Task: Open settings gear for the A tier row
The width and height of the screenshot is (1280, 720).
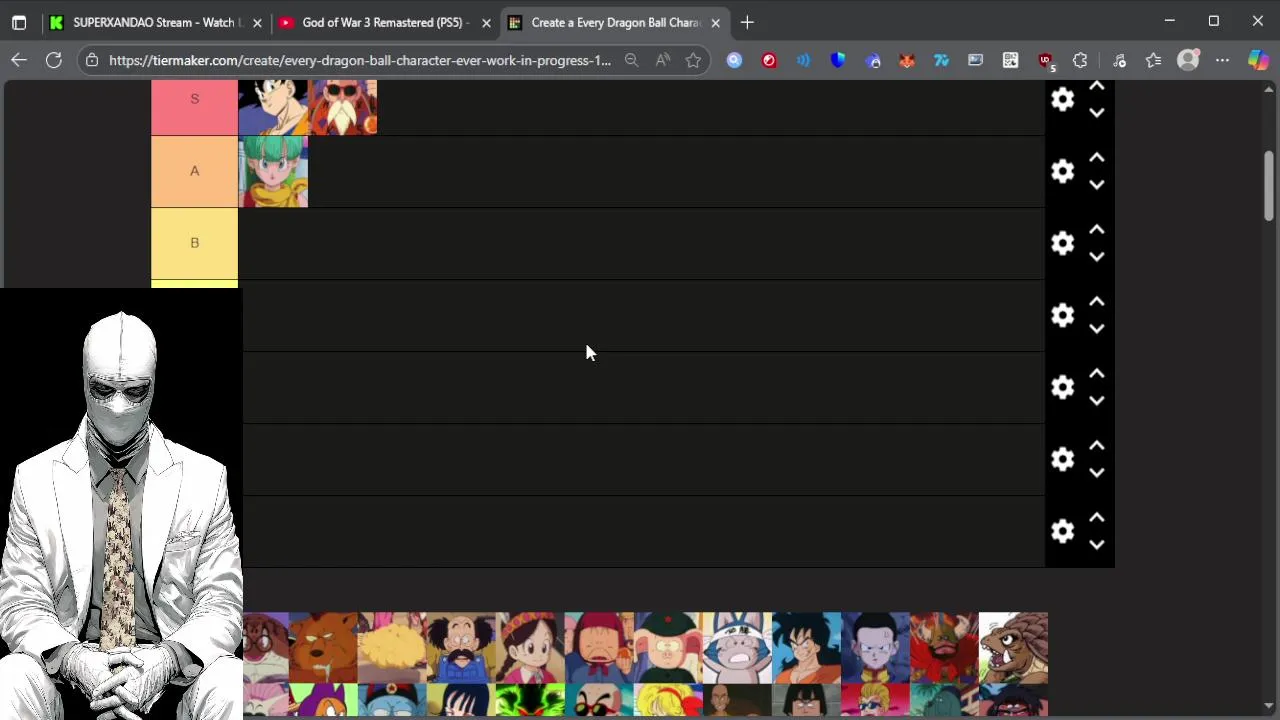Action: (x=1062, y=171)
